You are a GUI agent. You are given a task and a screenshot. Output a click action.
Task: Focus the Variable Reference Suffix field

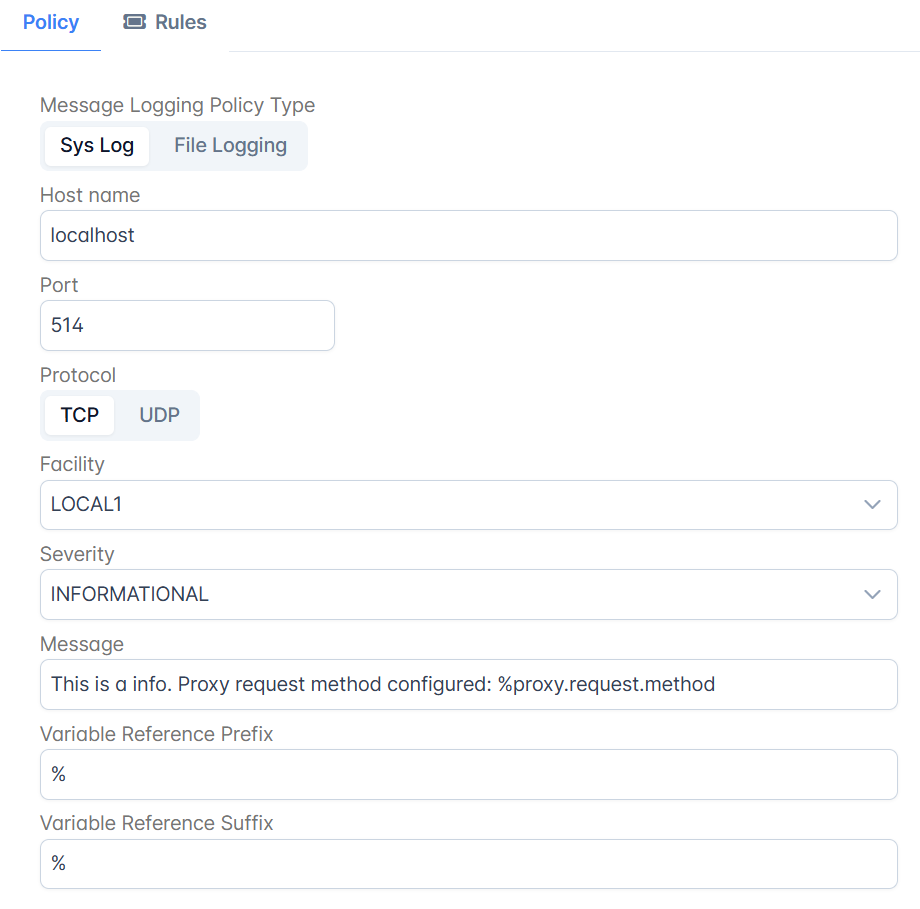click(469, 864)
